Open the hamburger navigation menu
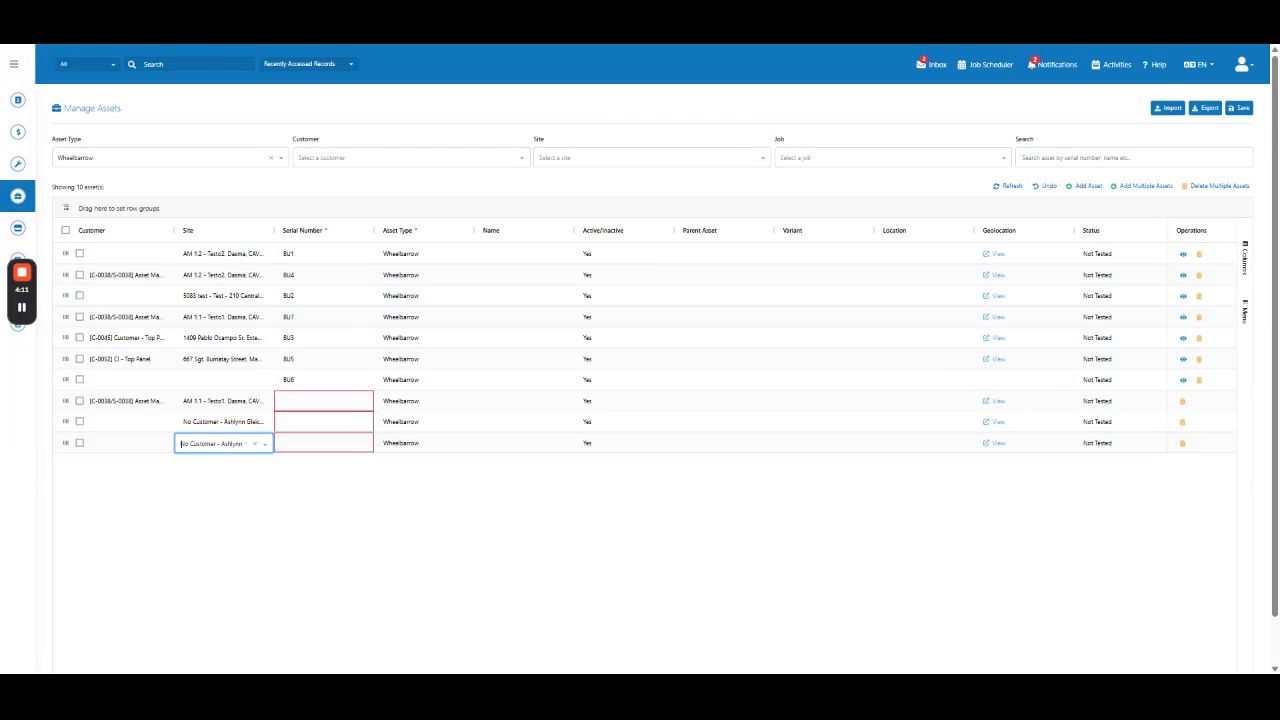This screenshot has height=720, width=1280. 14,64
